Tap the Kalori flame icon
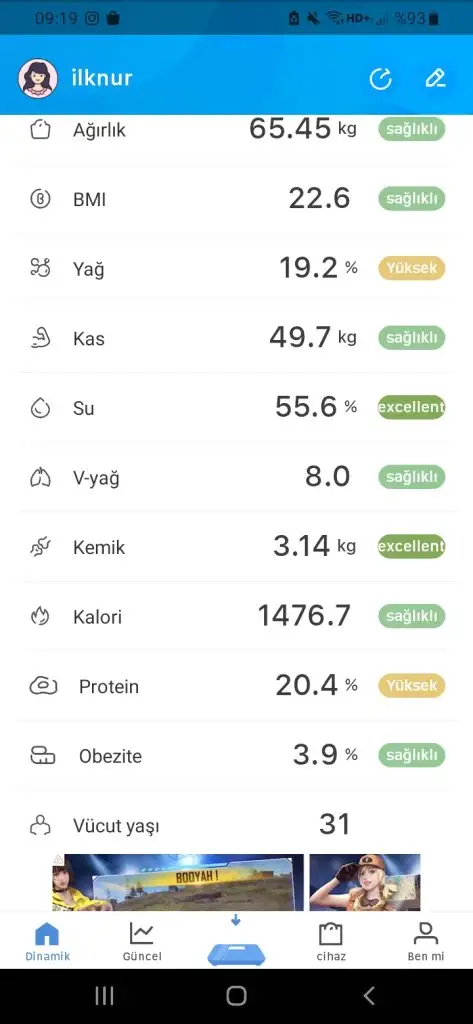This screenshot has width=473, height=1024. pyautogui.click(x=41, y=616)
